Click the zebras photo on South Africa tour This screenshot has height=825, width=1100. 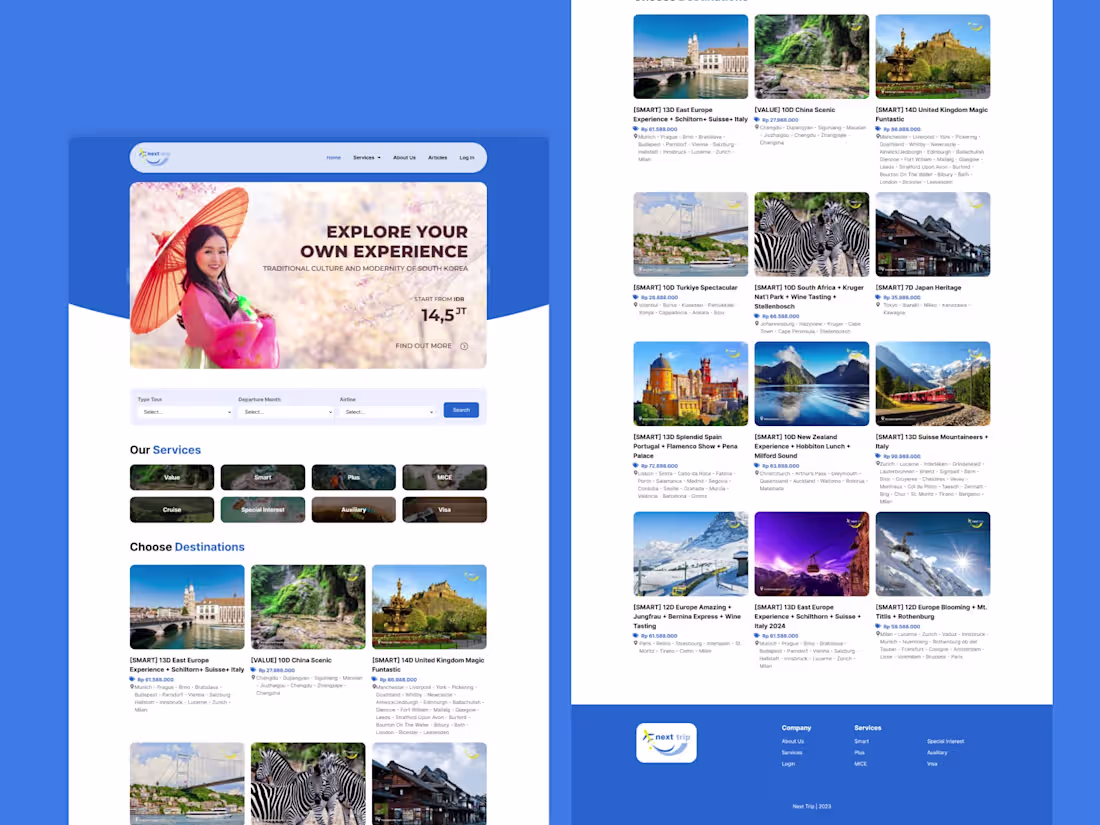(811, 233)
